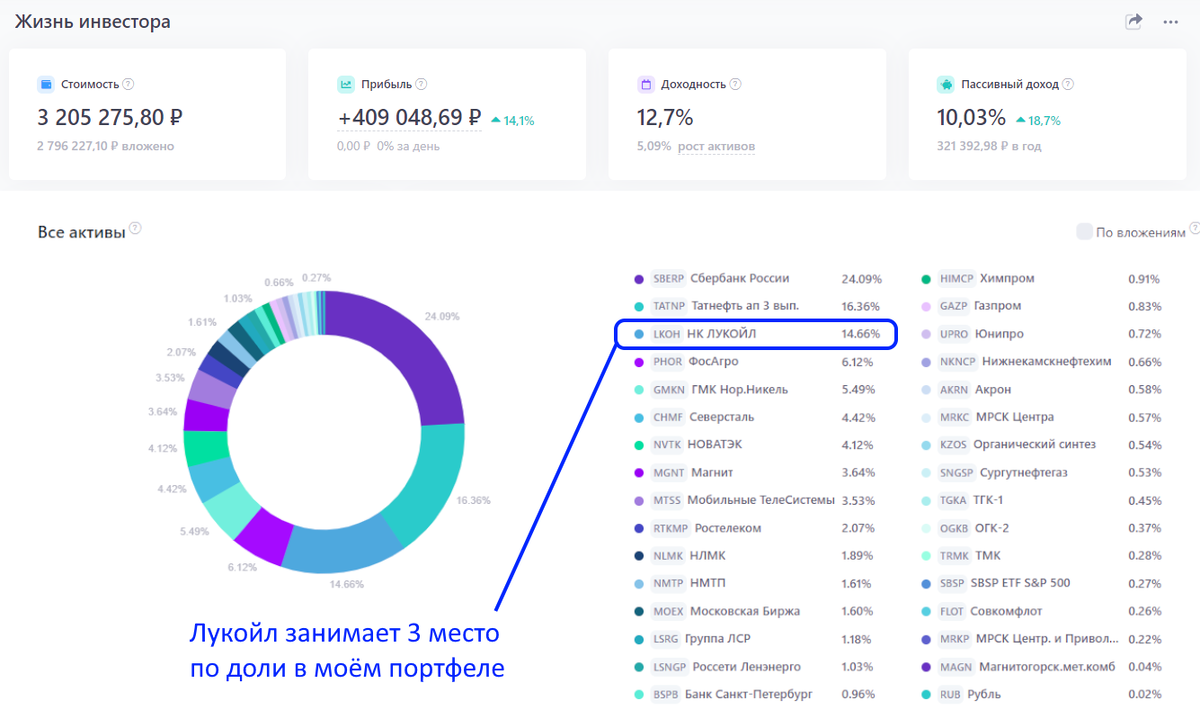The image size is (1200, 710).
Task: Click the help icon next to Прибыль
Action: (x=421, y=84)
